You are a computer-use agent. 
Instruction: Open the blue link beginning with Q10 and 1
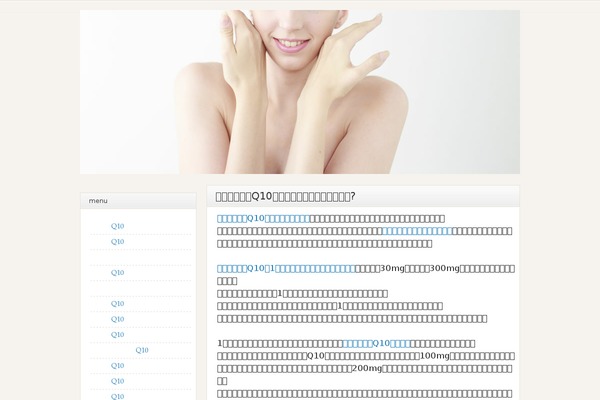pyautogui.click(x=286, y=268)
